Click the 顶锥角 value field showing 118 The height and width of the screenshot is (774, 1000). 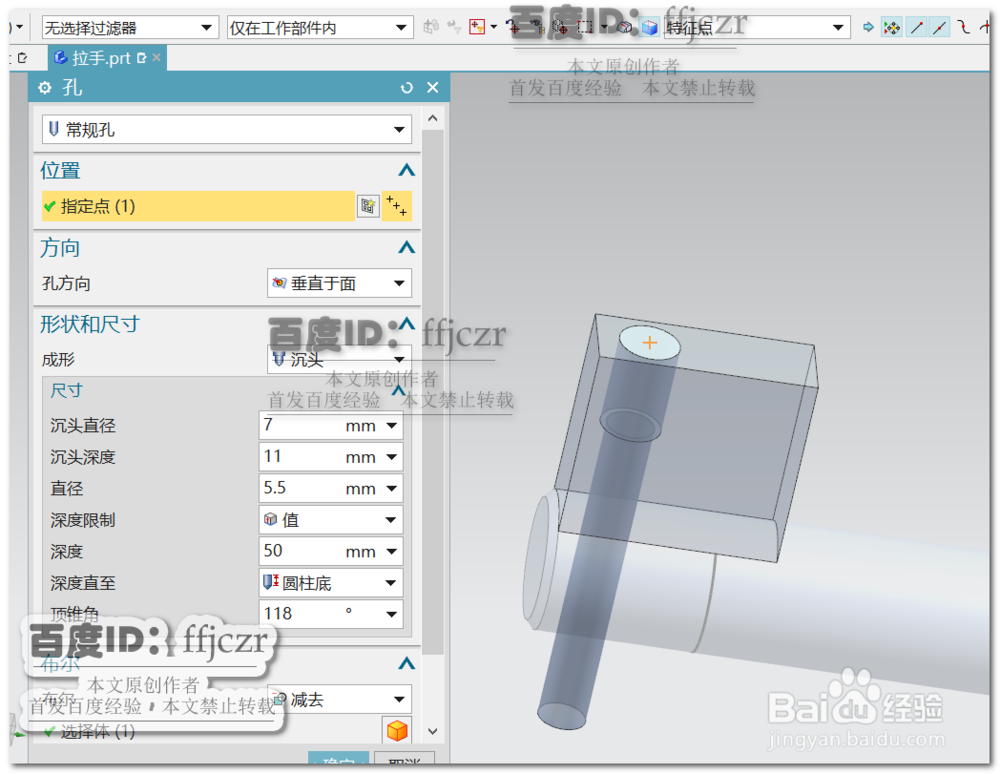click(300, 614)
